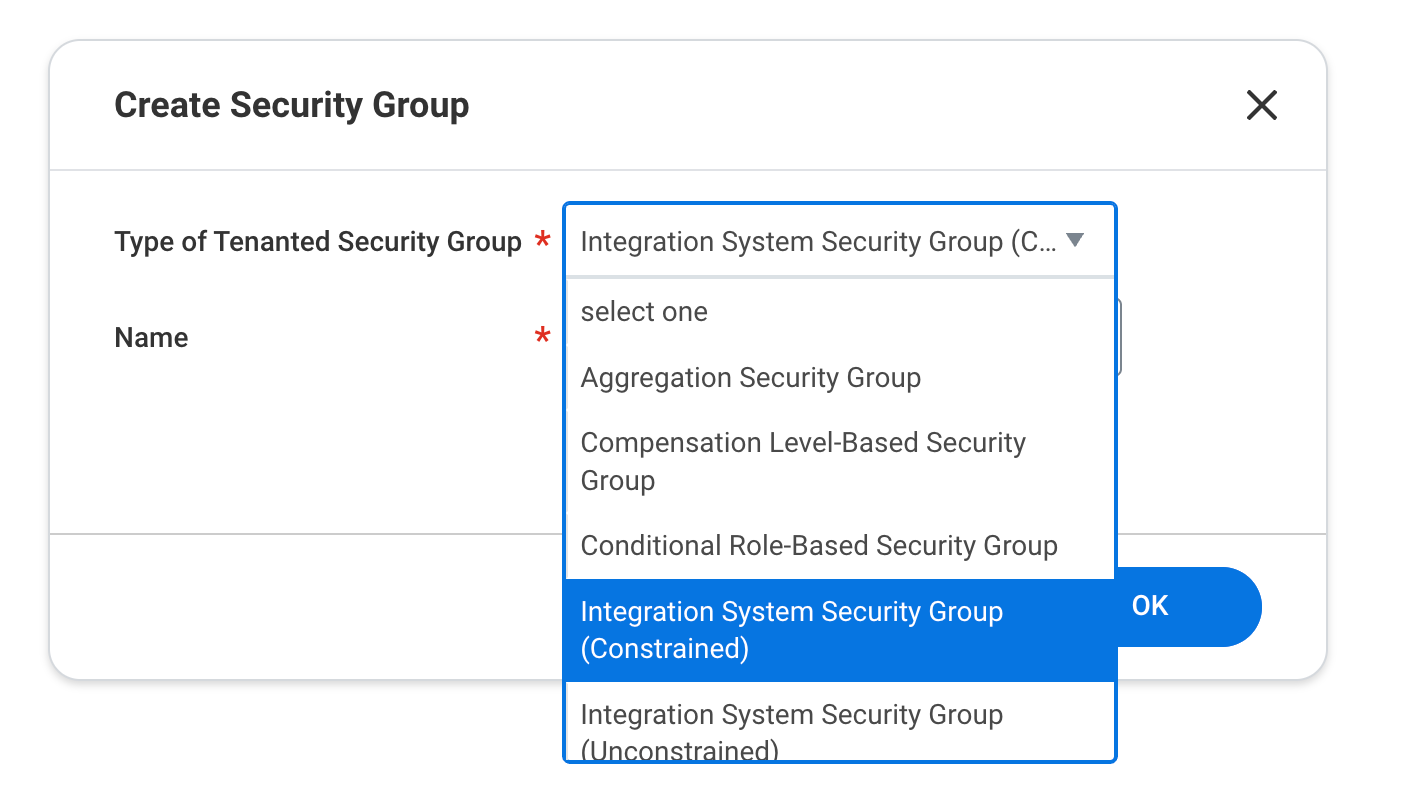Image resolution: width=1402 pixels, height=798 pixels.
Task: Click empty footer area left of OK
Action: tap(300, 606)
